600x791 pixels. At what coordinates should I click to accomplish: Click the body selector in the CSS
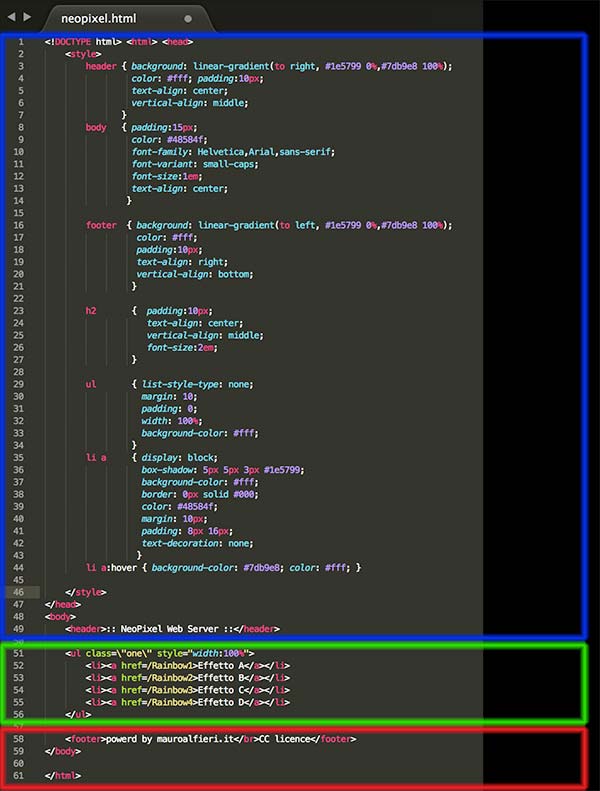96,127
